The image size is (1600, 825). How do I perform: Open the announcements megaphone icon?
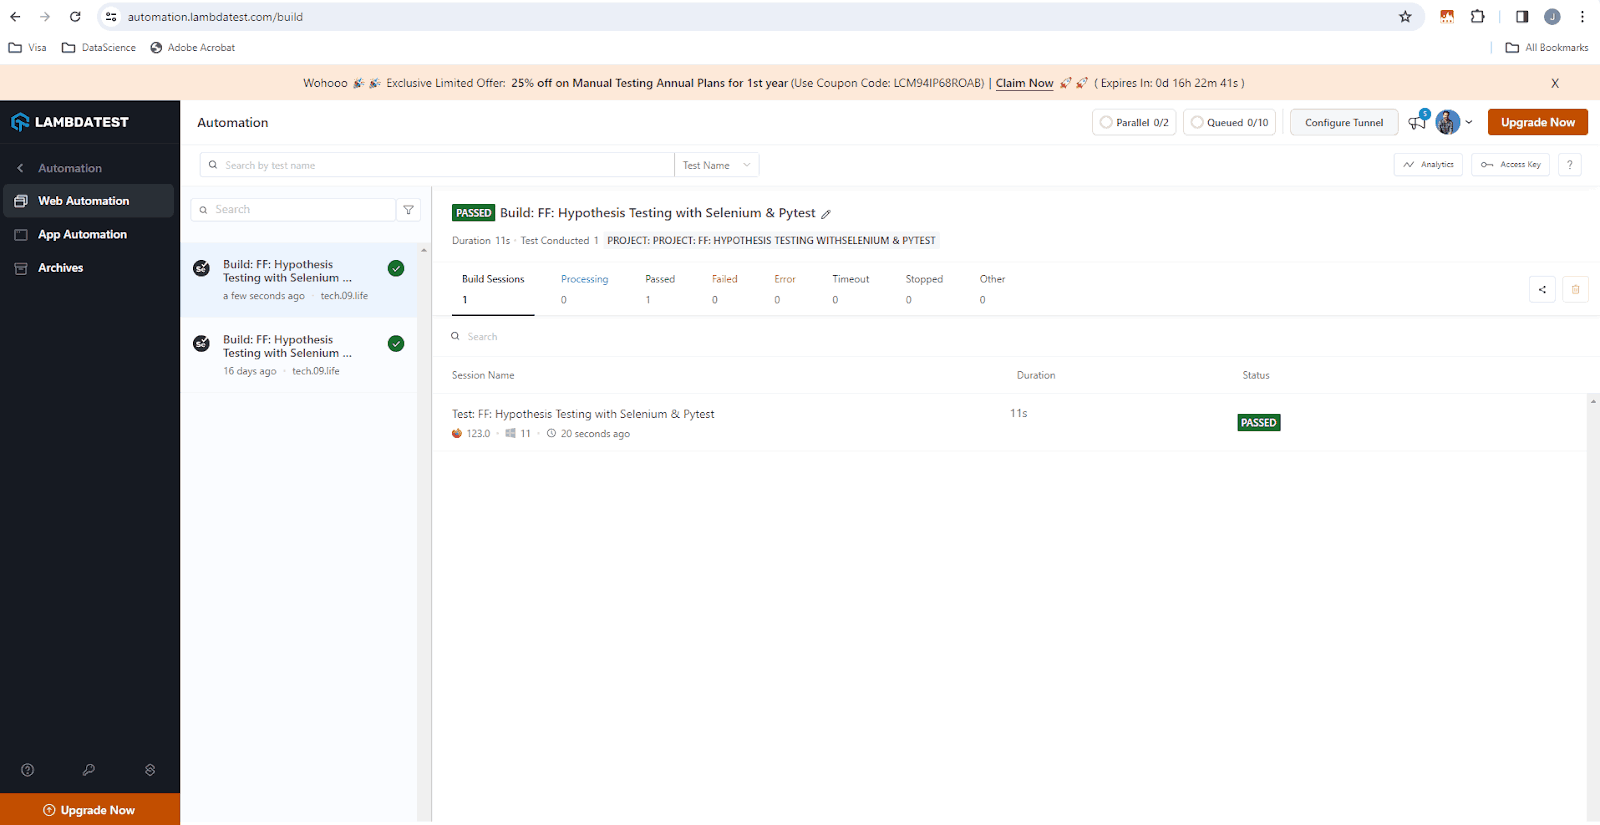tap(1417, 123)
